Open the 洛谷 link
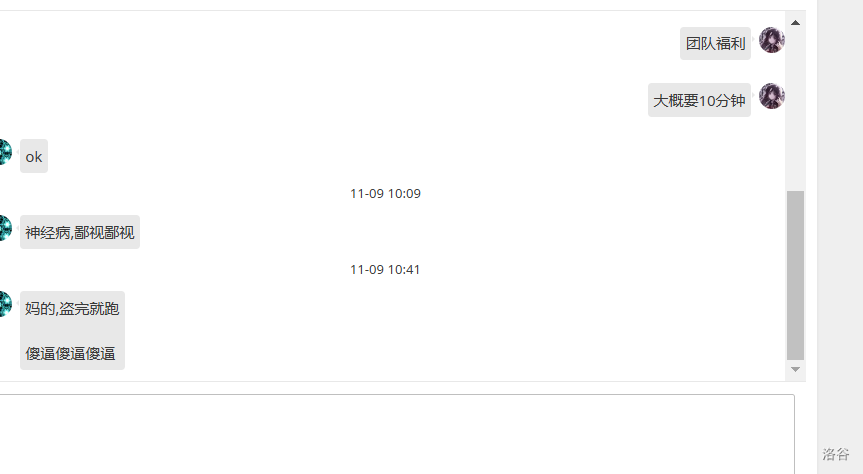 (x=836, y=454)
